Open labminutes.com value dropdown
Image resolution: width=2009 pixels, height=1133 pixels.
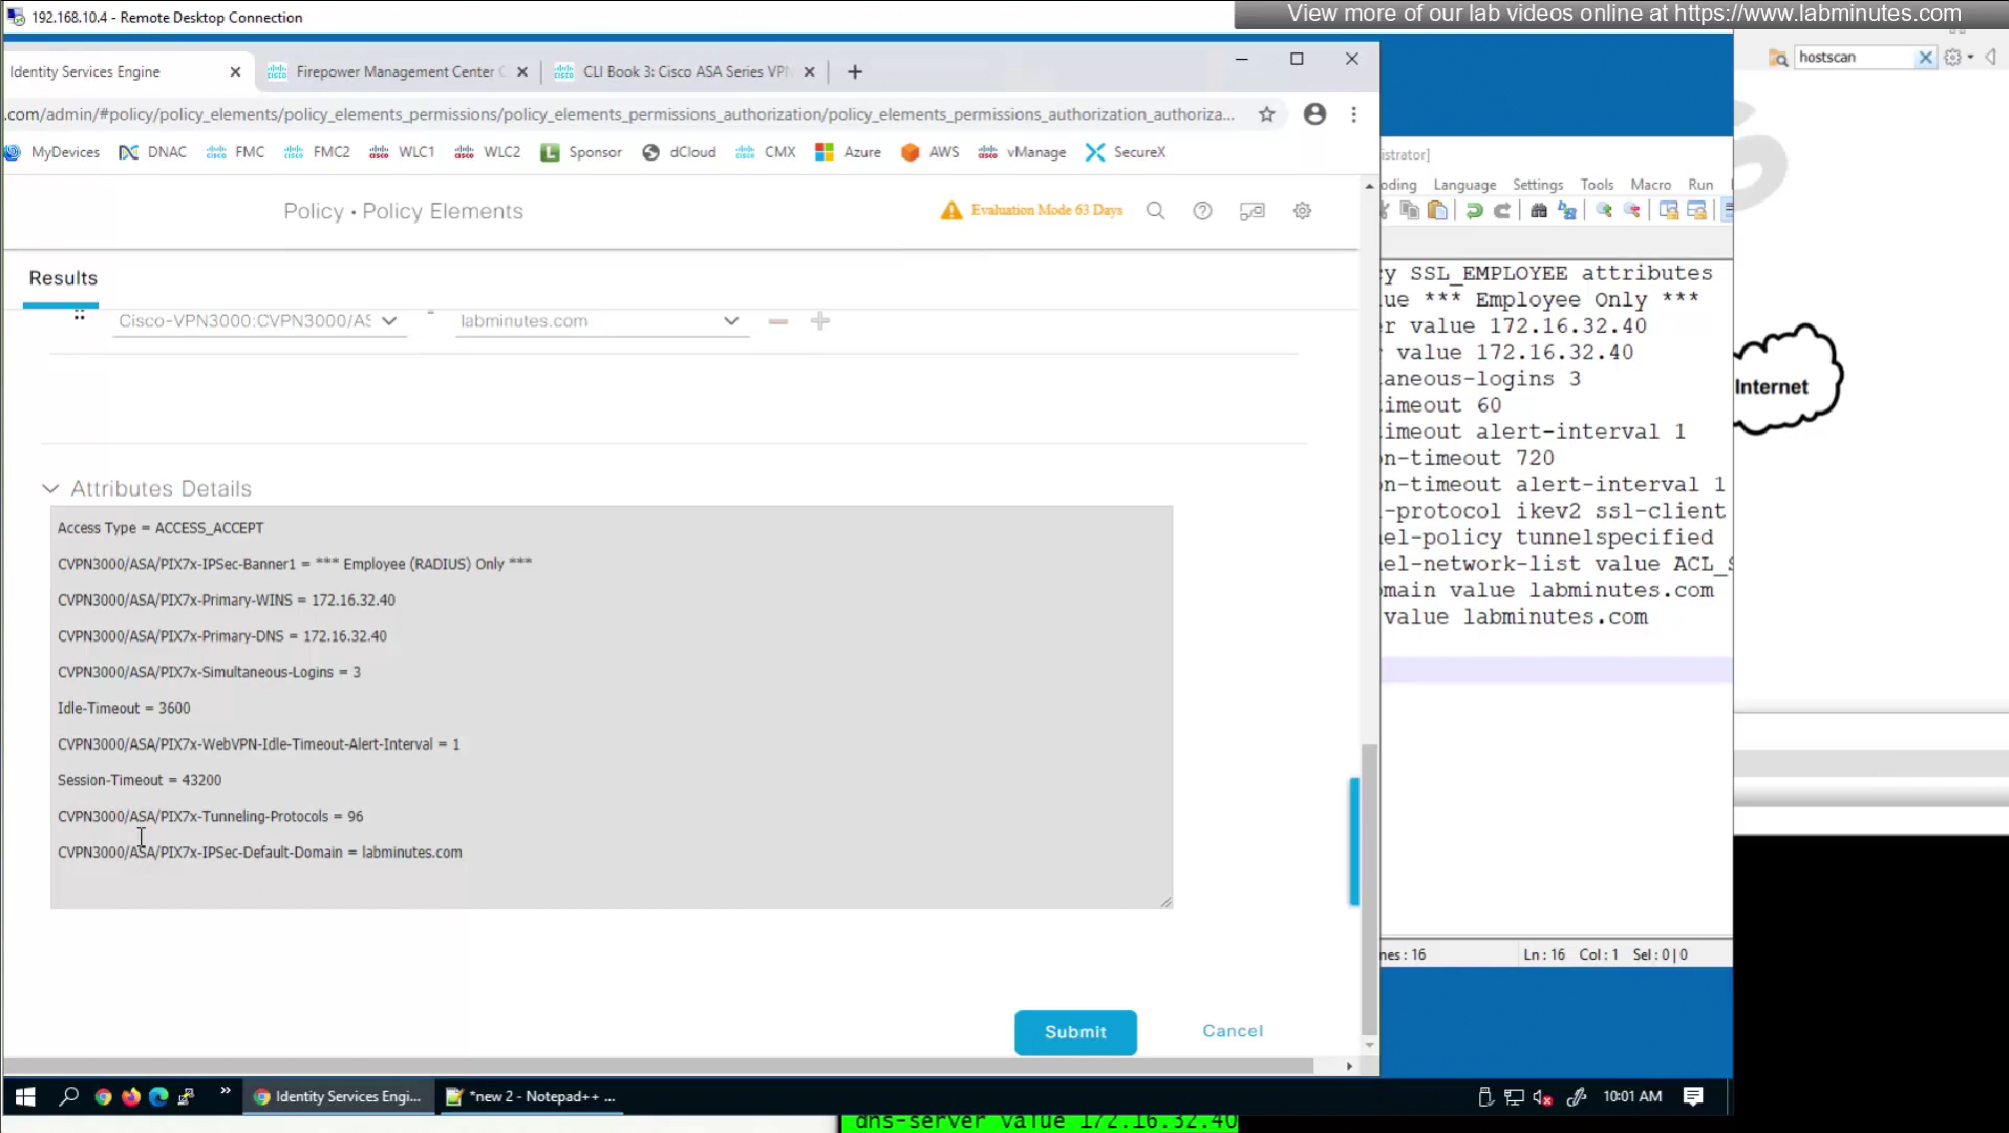731,321
